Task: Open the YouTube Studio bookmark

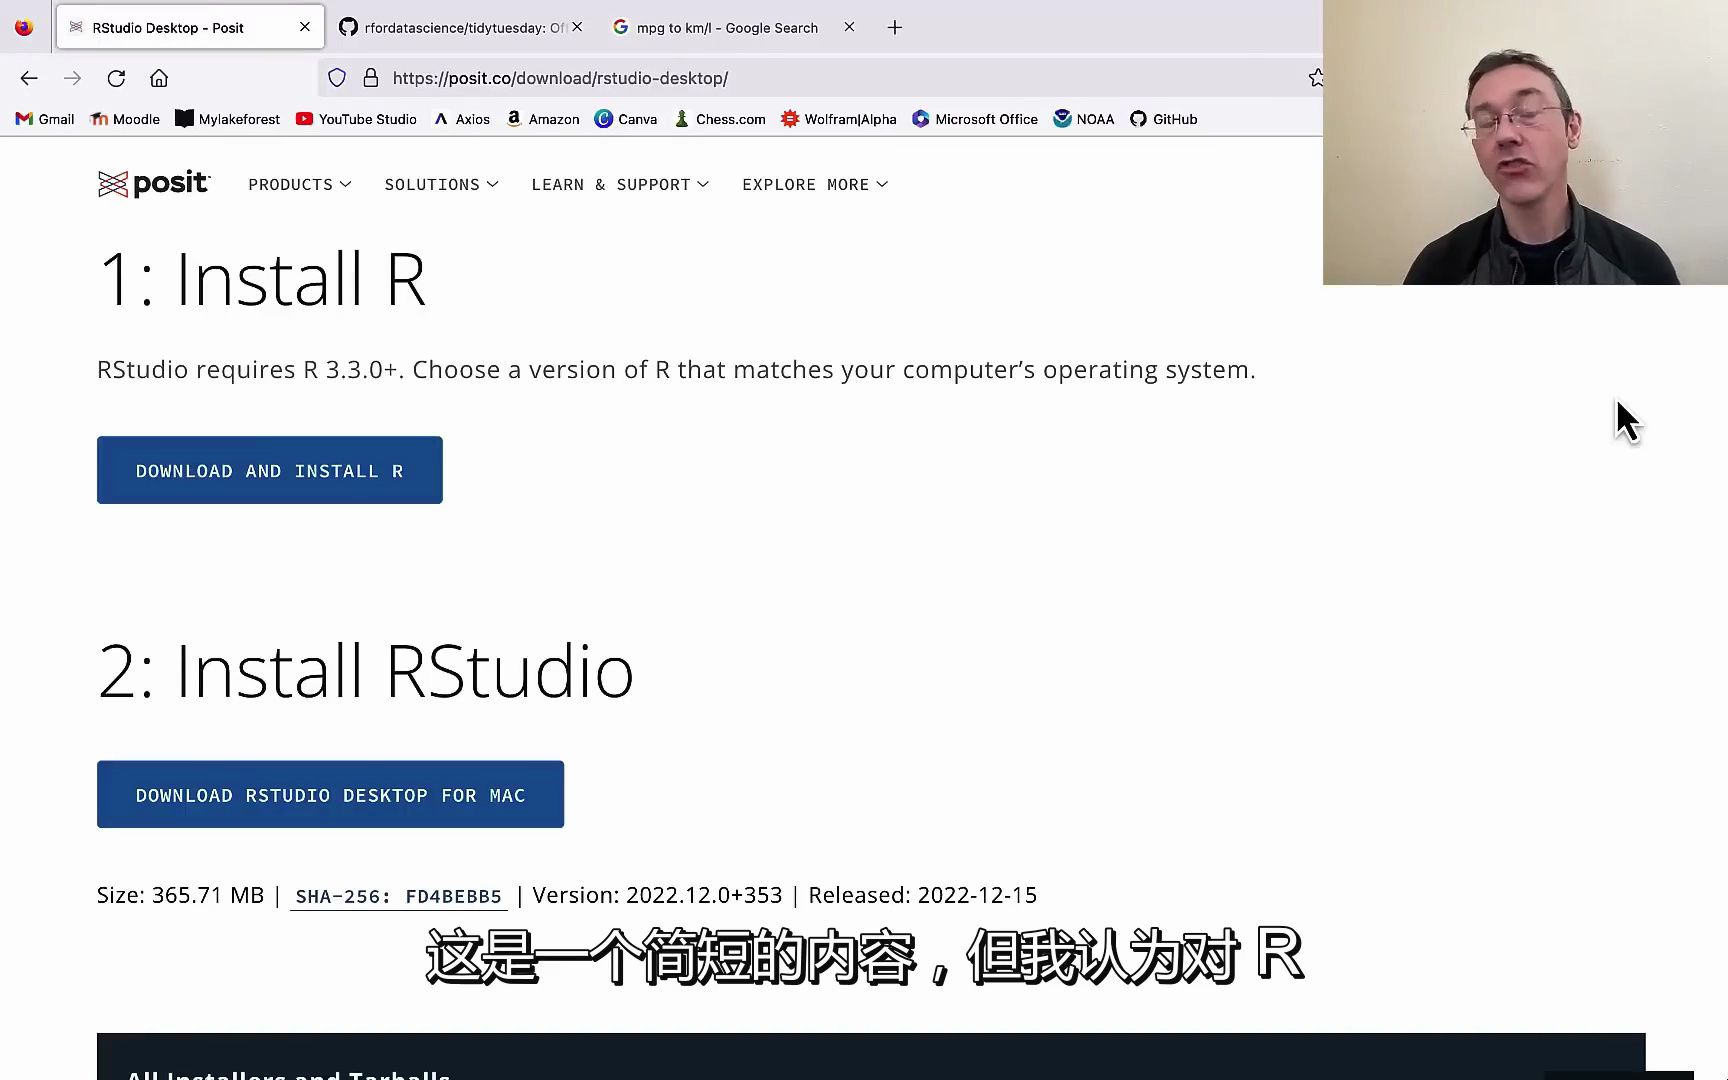Action: (x=356, y=119)
